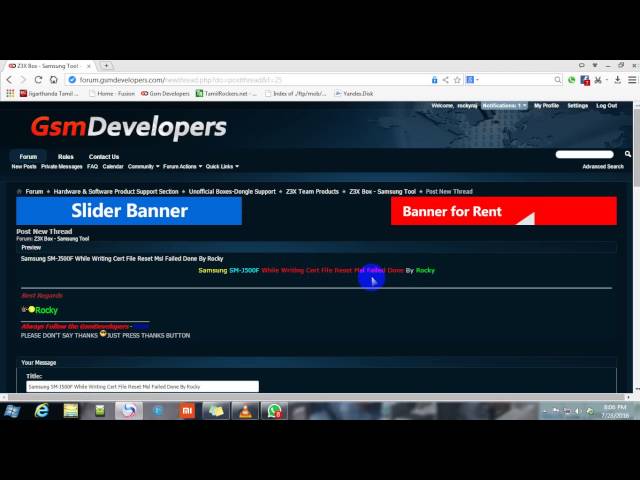Select the Rules navigation tab

[66, 157]
